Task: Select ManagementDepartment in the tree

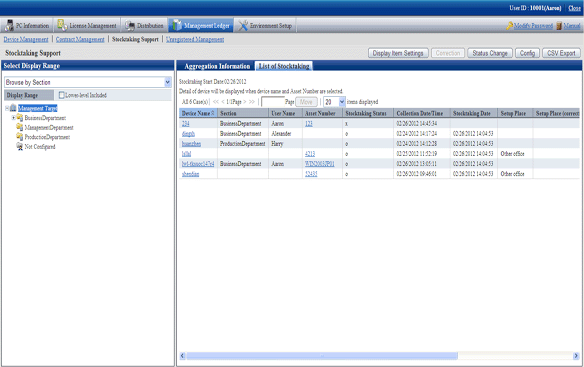Action: pos(49,128)
